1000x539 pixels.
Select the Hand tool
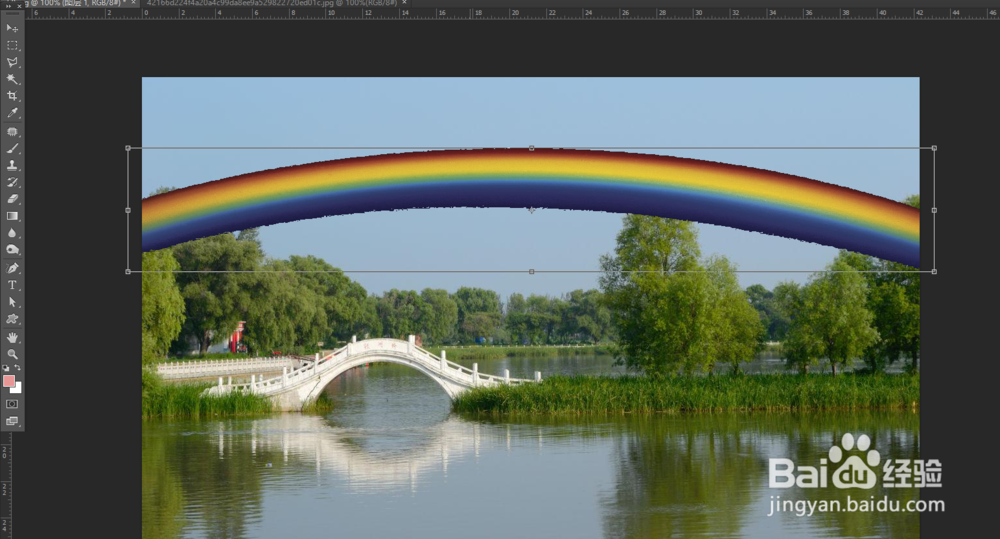[x=12, y=337]
